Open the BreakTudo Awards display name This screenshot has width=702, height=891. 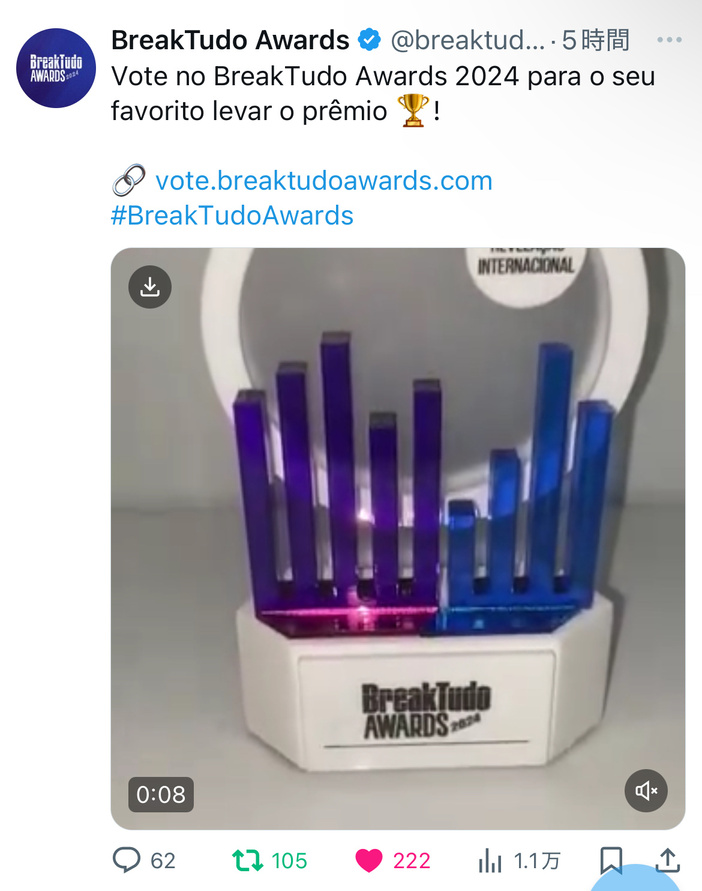click(x=230, y=40)
